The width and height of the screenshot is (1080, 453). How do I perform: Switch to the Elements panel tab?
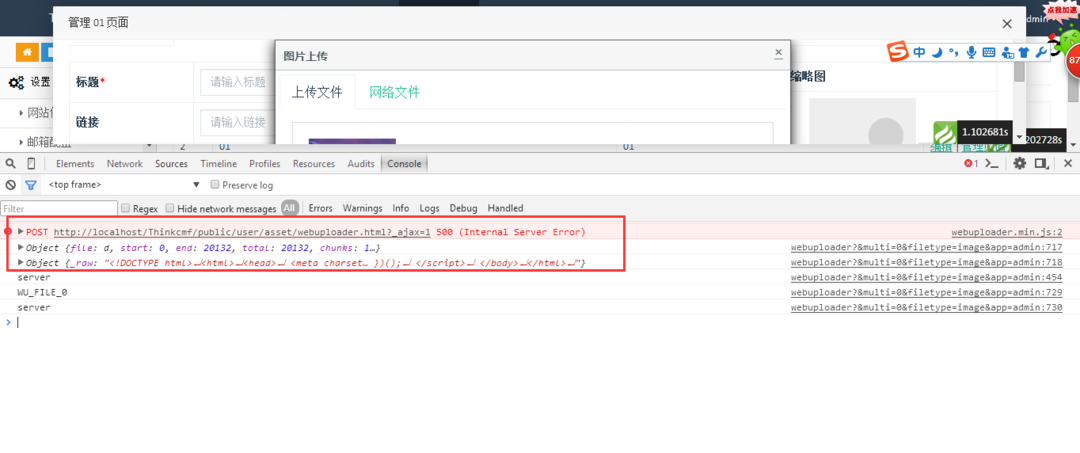(x=75, y=163)
